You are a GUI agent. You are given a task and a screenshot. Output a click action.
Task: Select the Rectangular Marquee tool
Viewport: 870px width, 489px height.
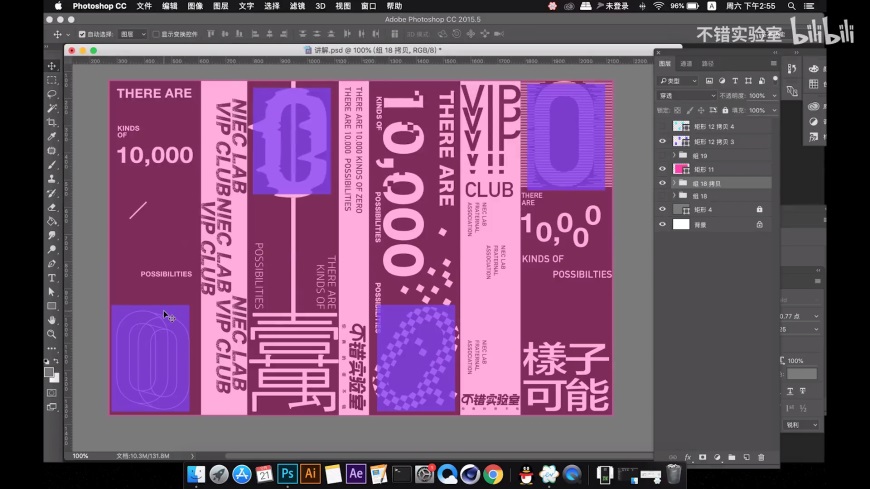[52, 80]
